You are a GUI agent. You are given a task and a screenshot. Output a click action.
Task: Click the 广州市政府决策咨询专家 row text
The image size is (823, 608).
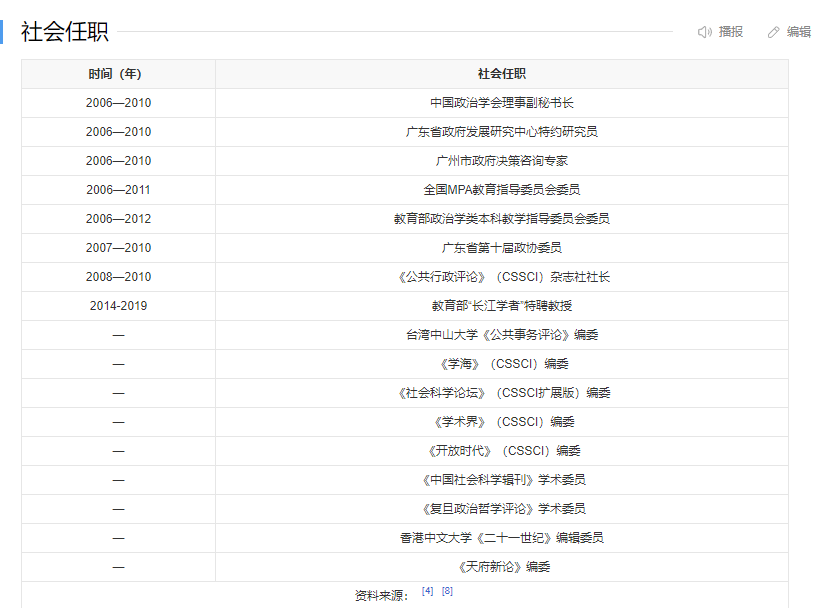[x=501, y=161]
